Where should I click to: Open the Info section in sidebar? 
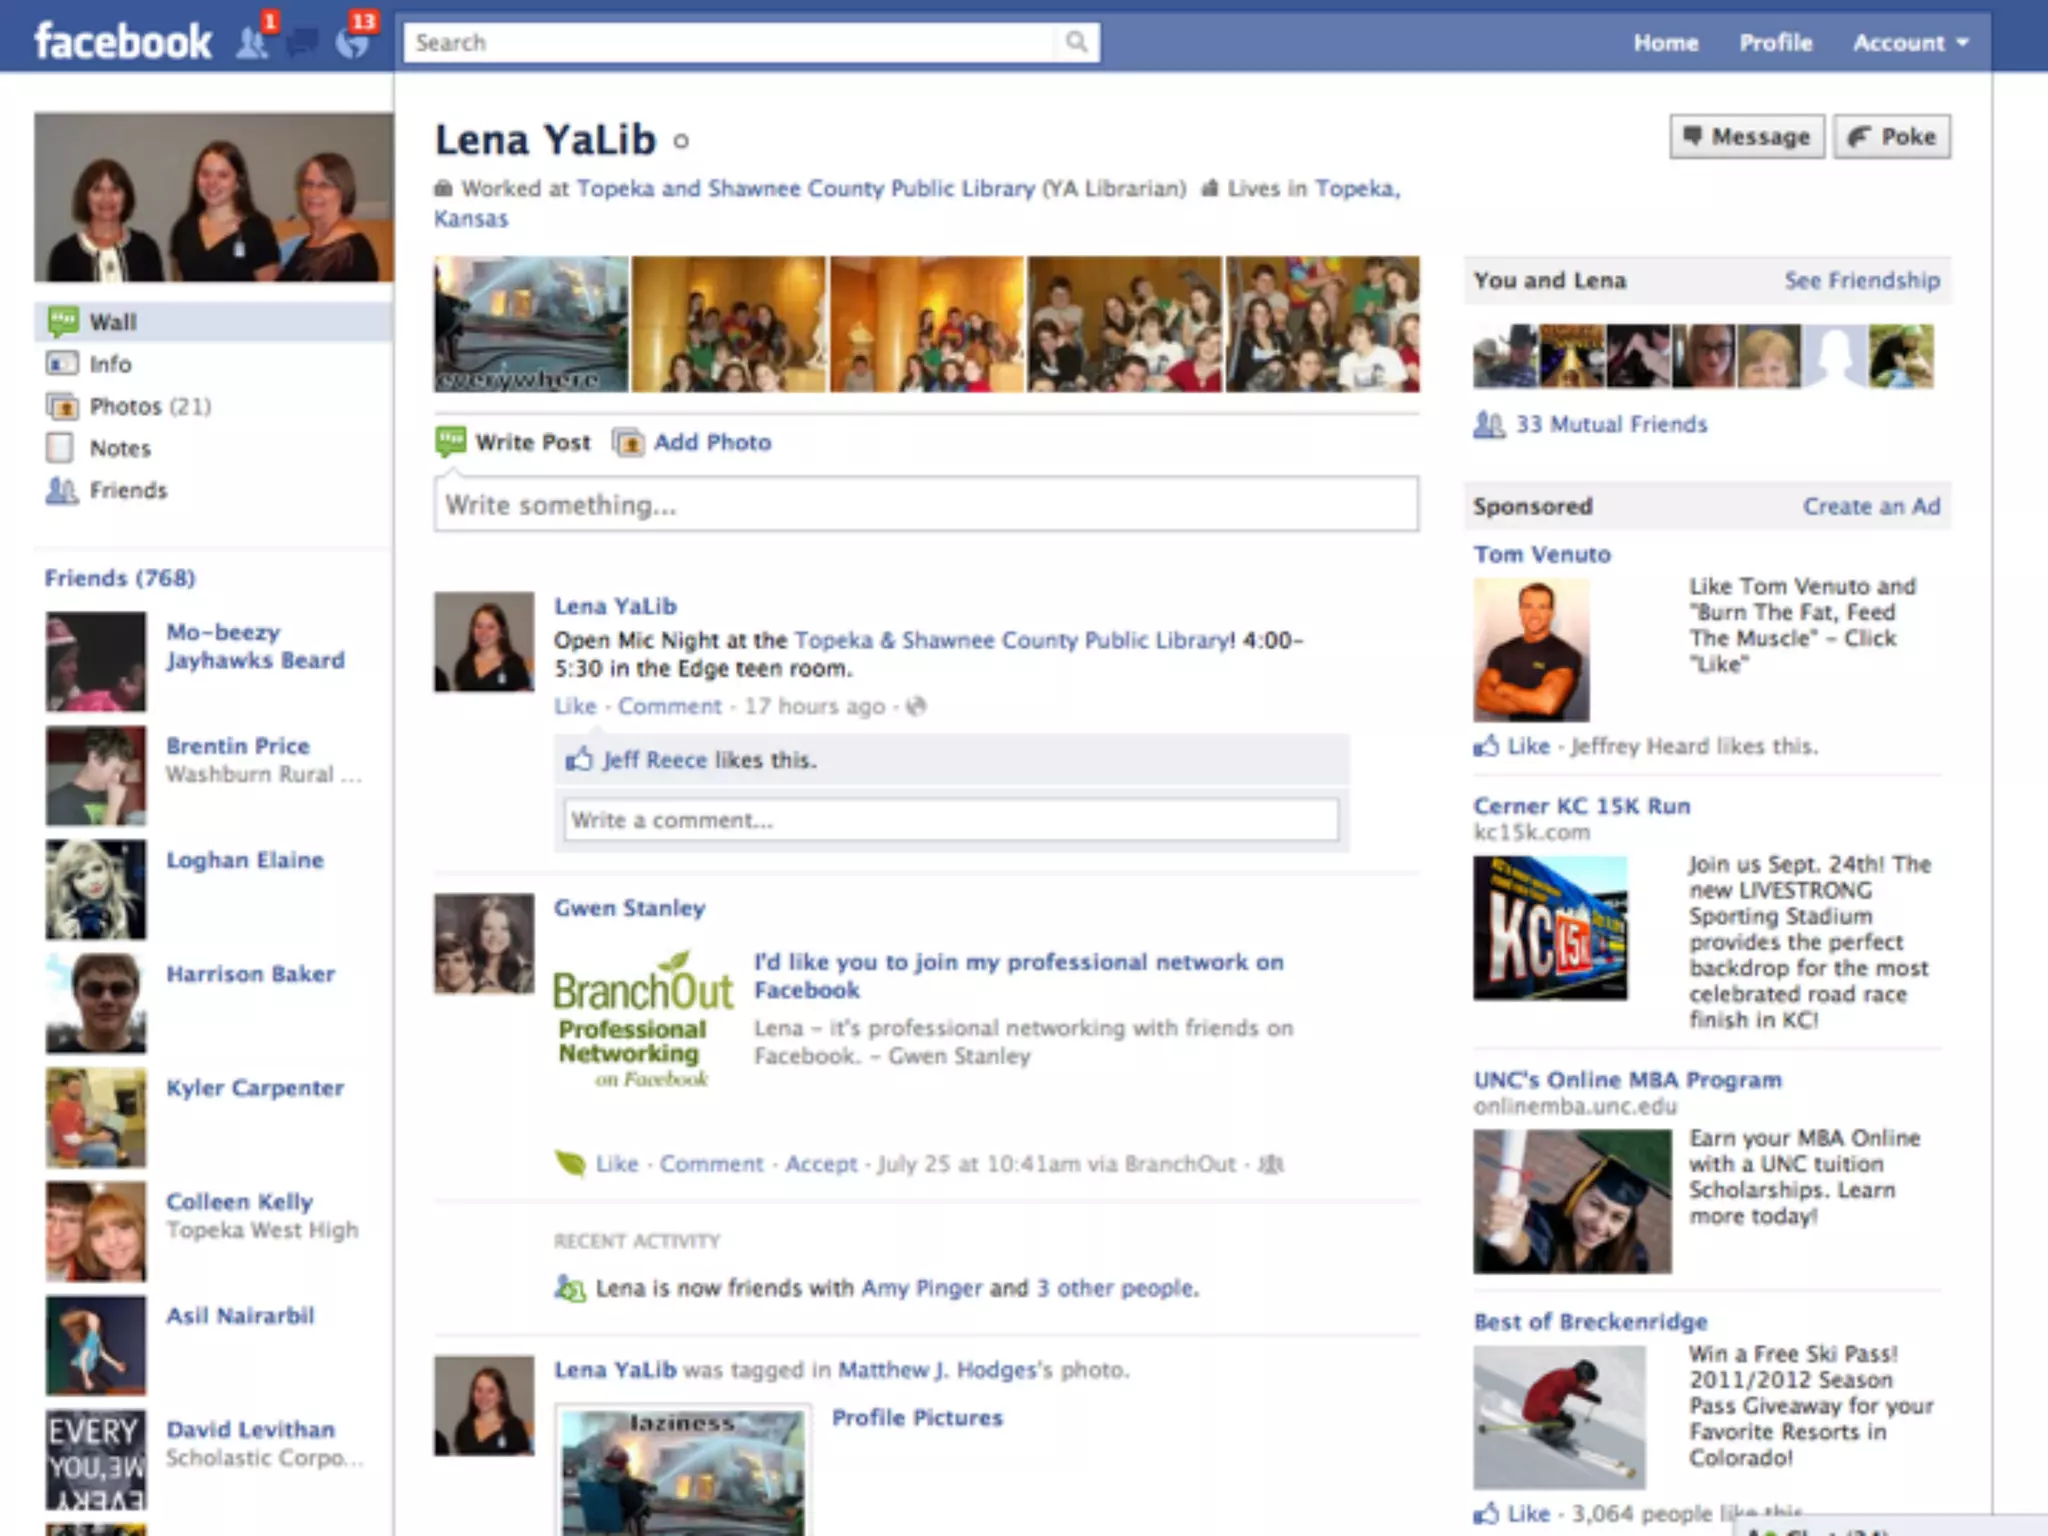coord(110,364)
